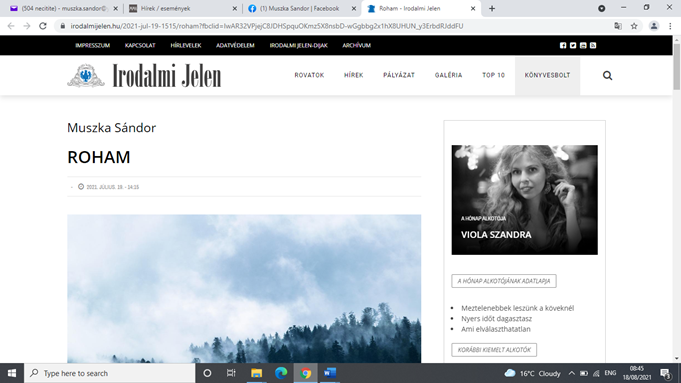Open the Word app on the taskbar

tap(330, 373)
